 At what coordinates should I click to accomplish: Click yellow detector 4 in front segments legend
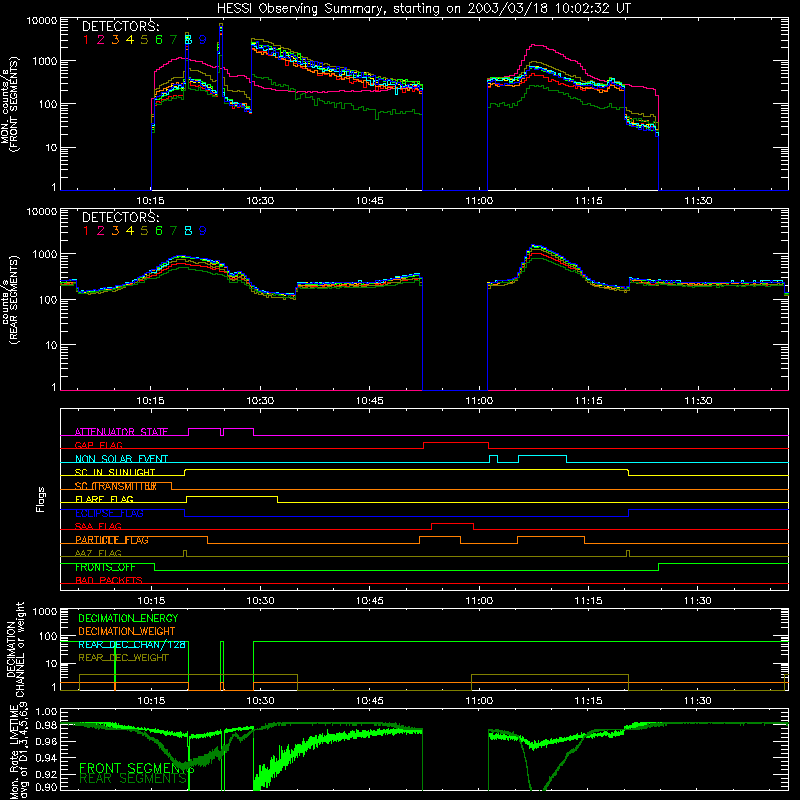130,40
